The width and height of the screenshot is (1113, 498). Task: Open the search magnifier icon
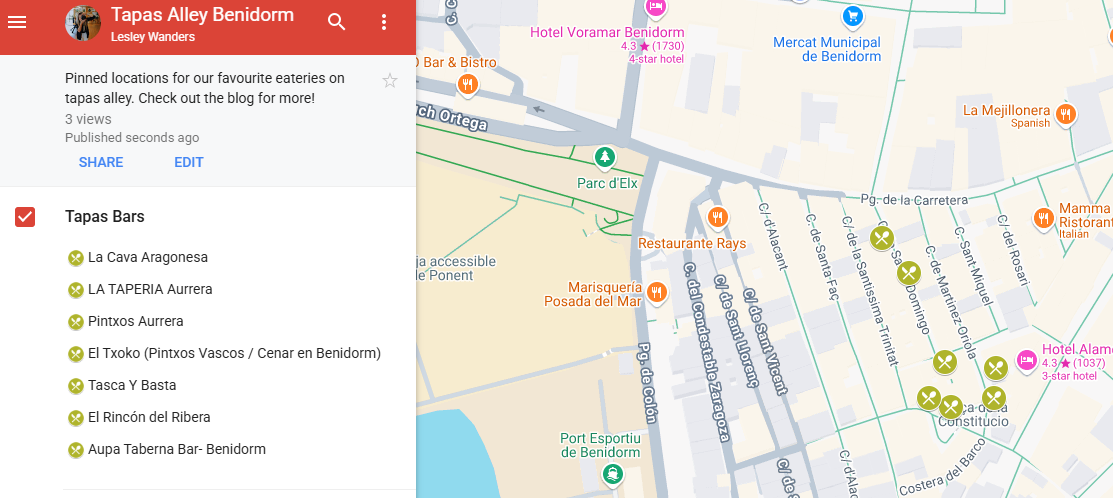coord(336,22)
